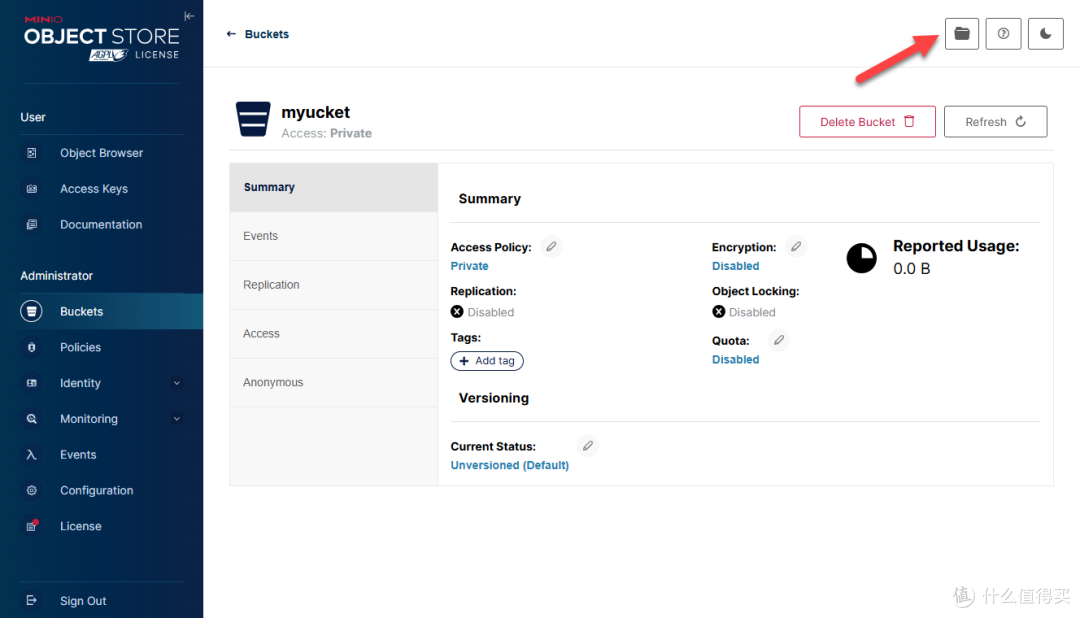Click the Reported Usage pie chart
This screenshot has height=618, width=1080.
click(862, 258)
